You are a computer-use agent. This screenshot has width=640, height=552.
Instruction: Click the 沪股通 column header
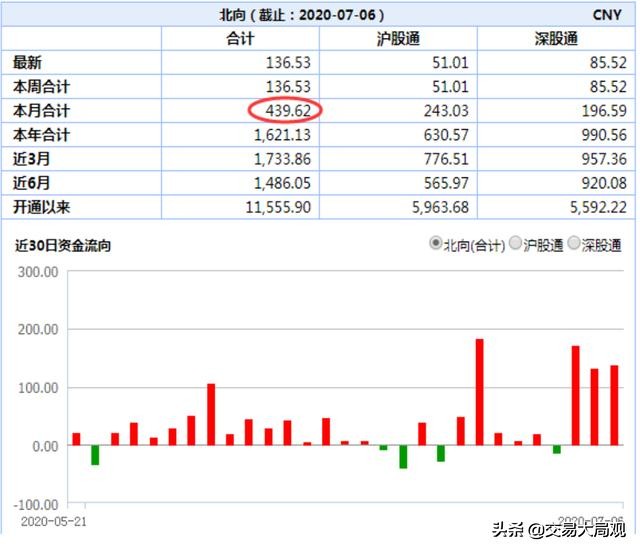[x=398, y=39]
